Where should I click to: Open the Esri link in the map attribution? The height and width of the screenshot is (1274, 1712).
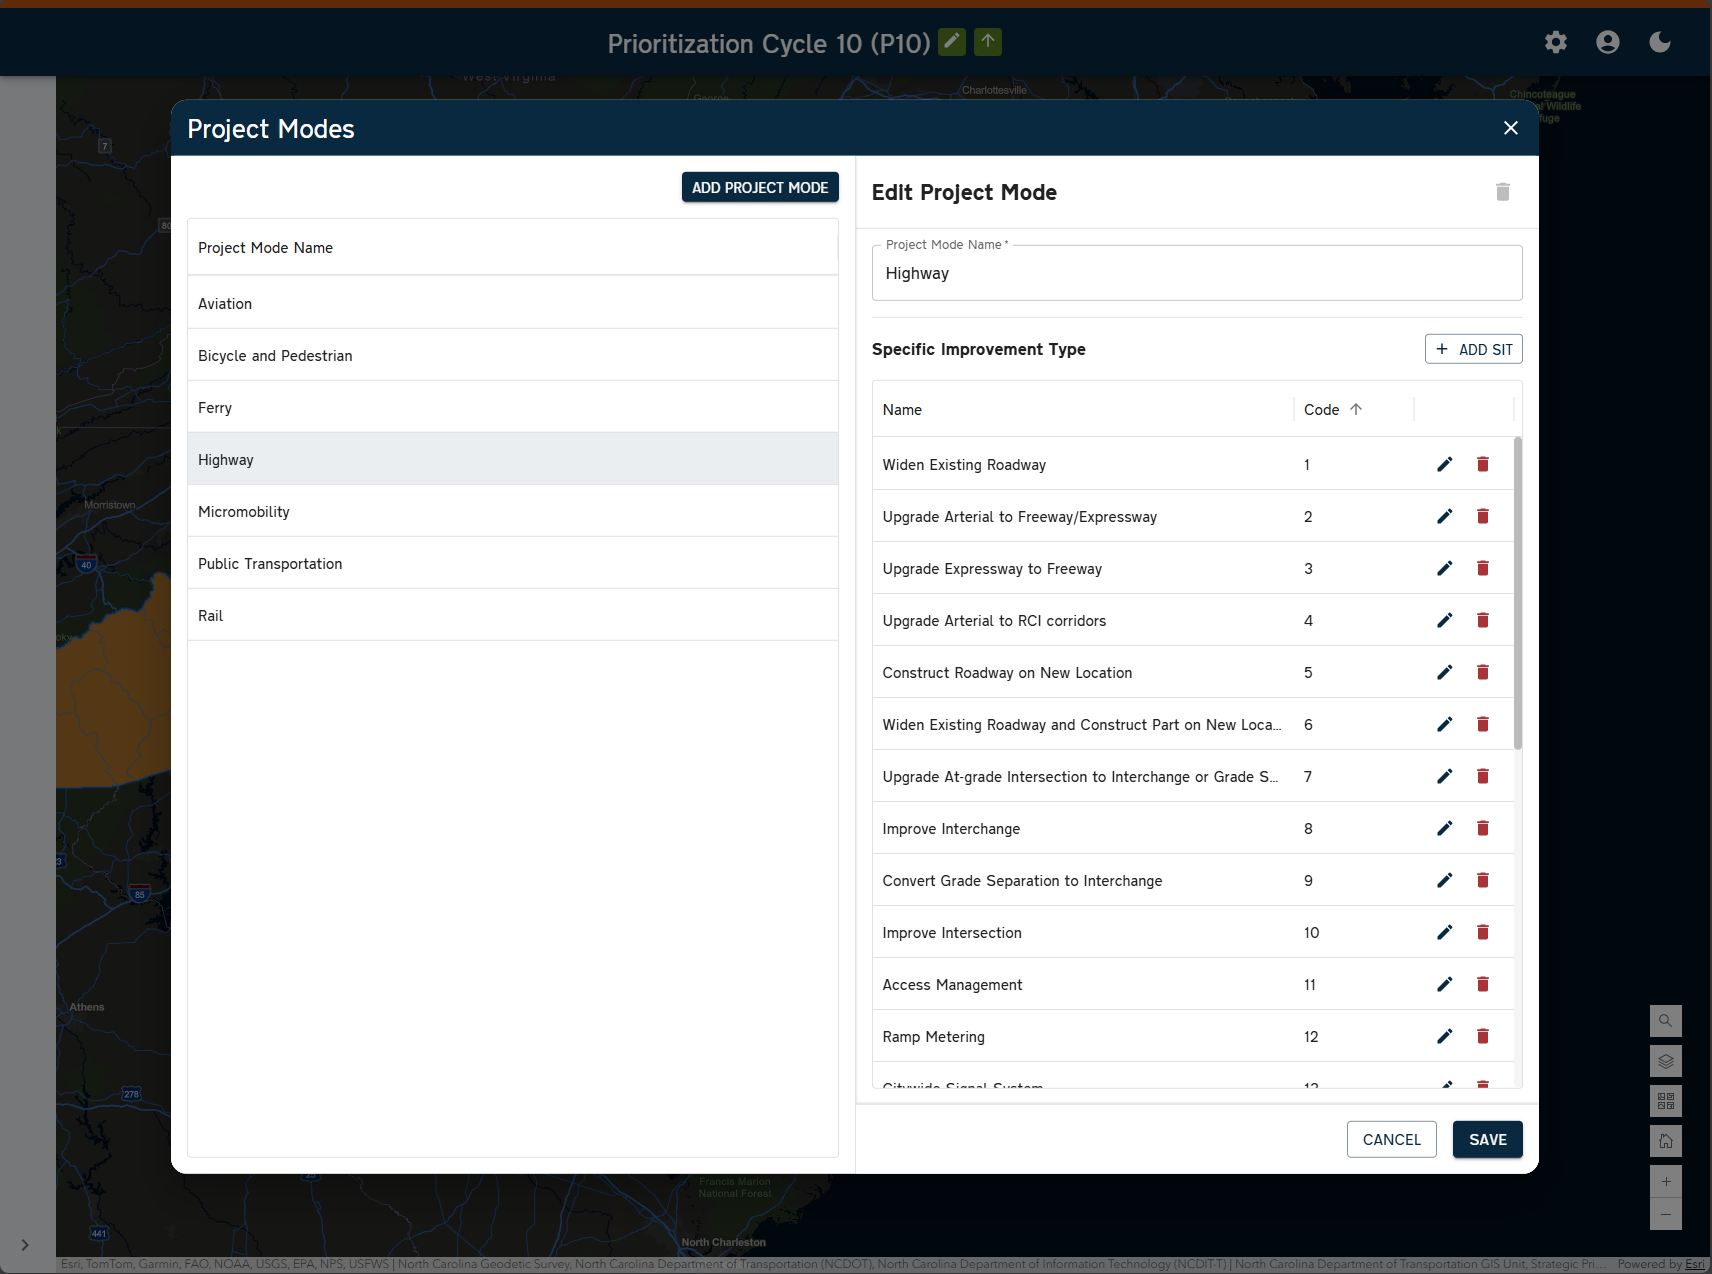pos(1694,1263)
